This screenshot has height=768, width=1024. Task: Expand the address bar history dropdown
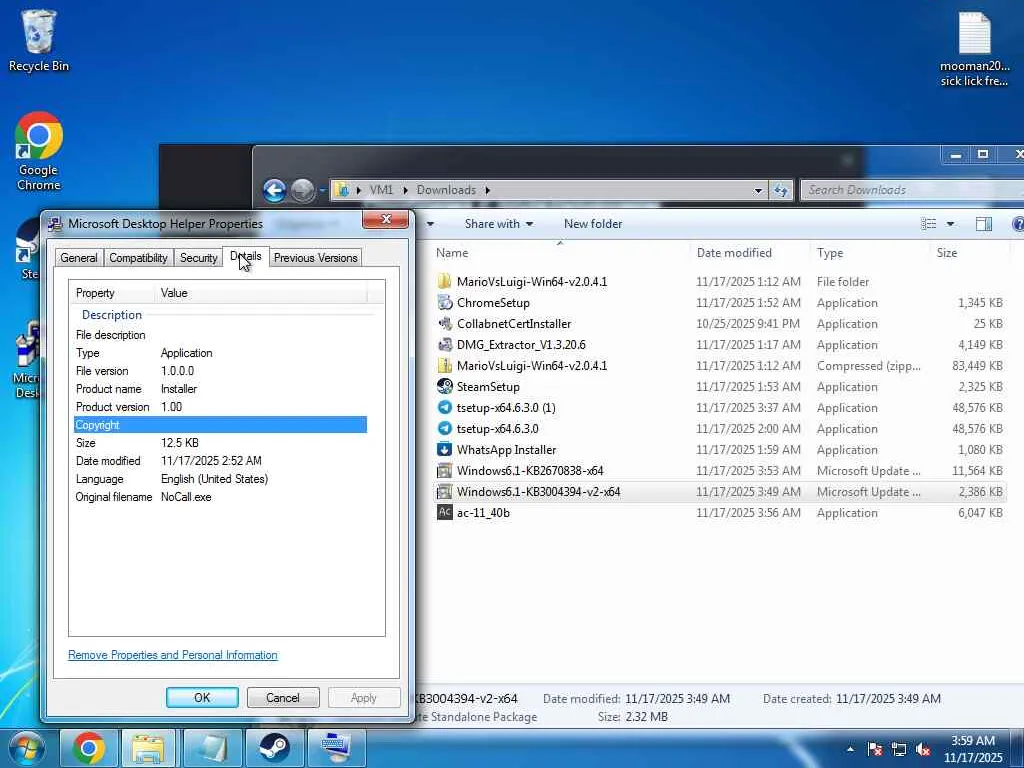pos(758,191)
